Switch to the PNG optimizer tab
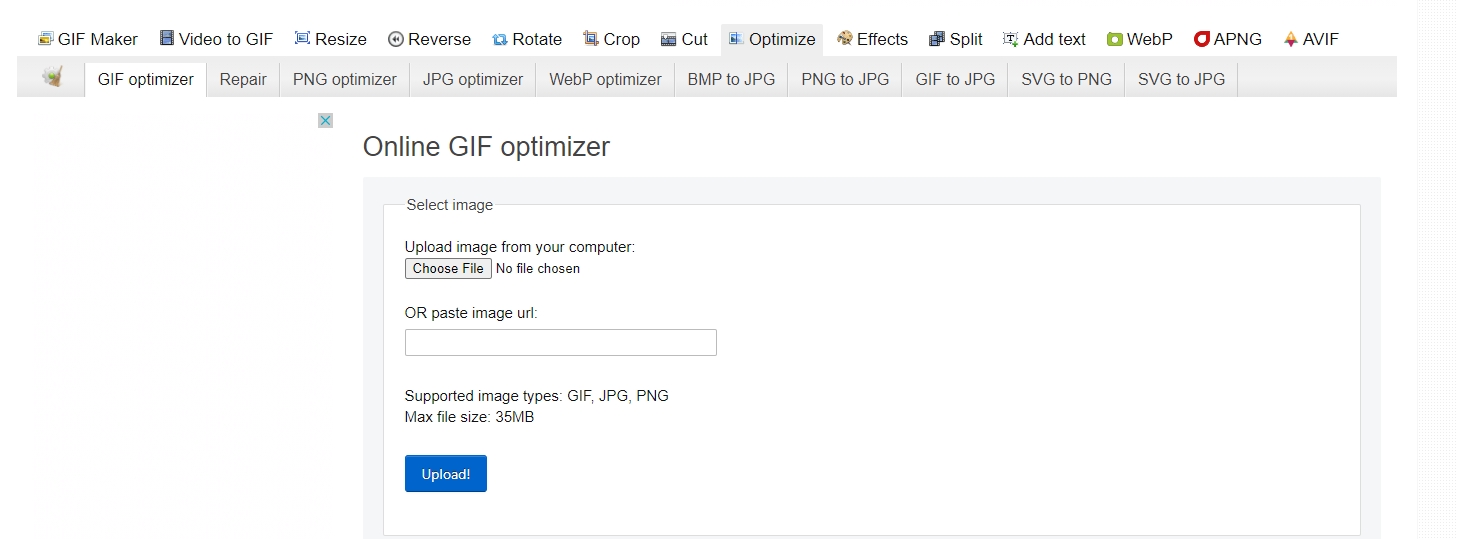The image size is (1458, 539). (344, 79)
